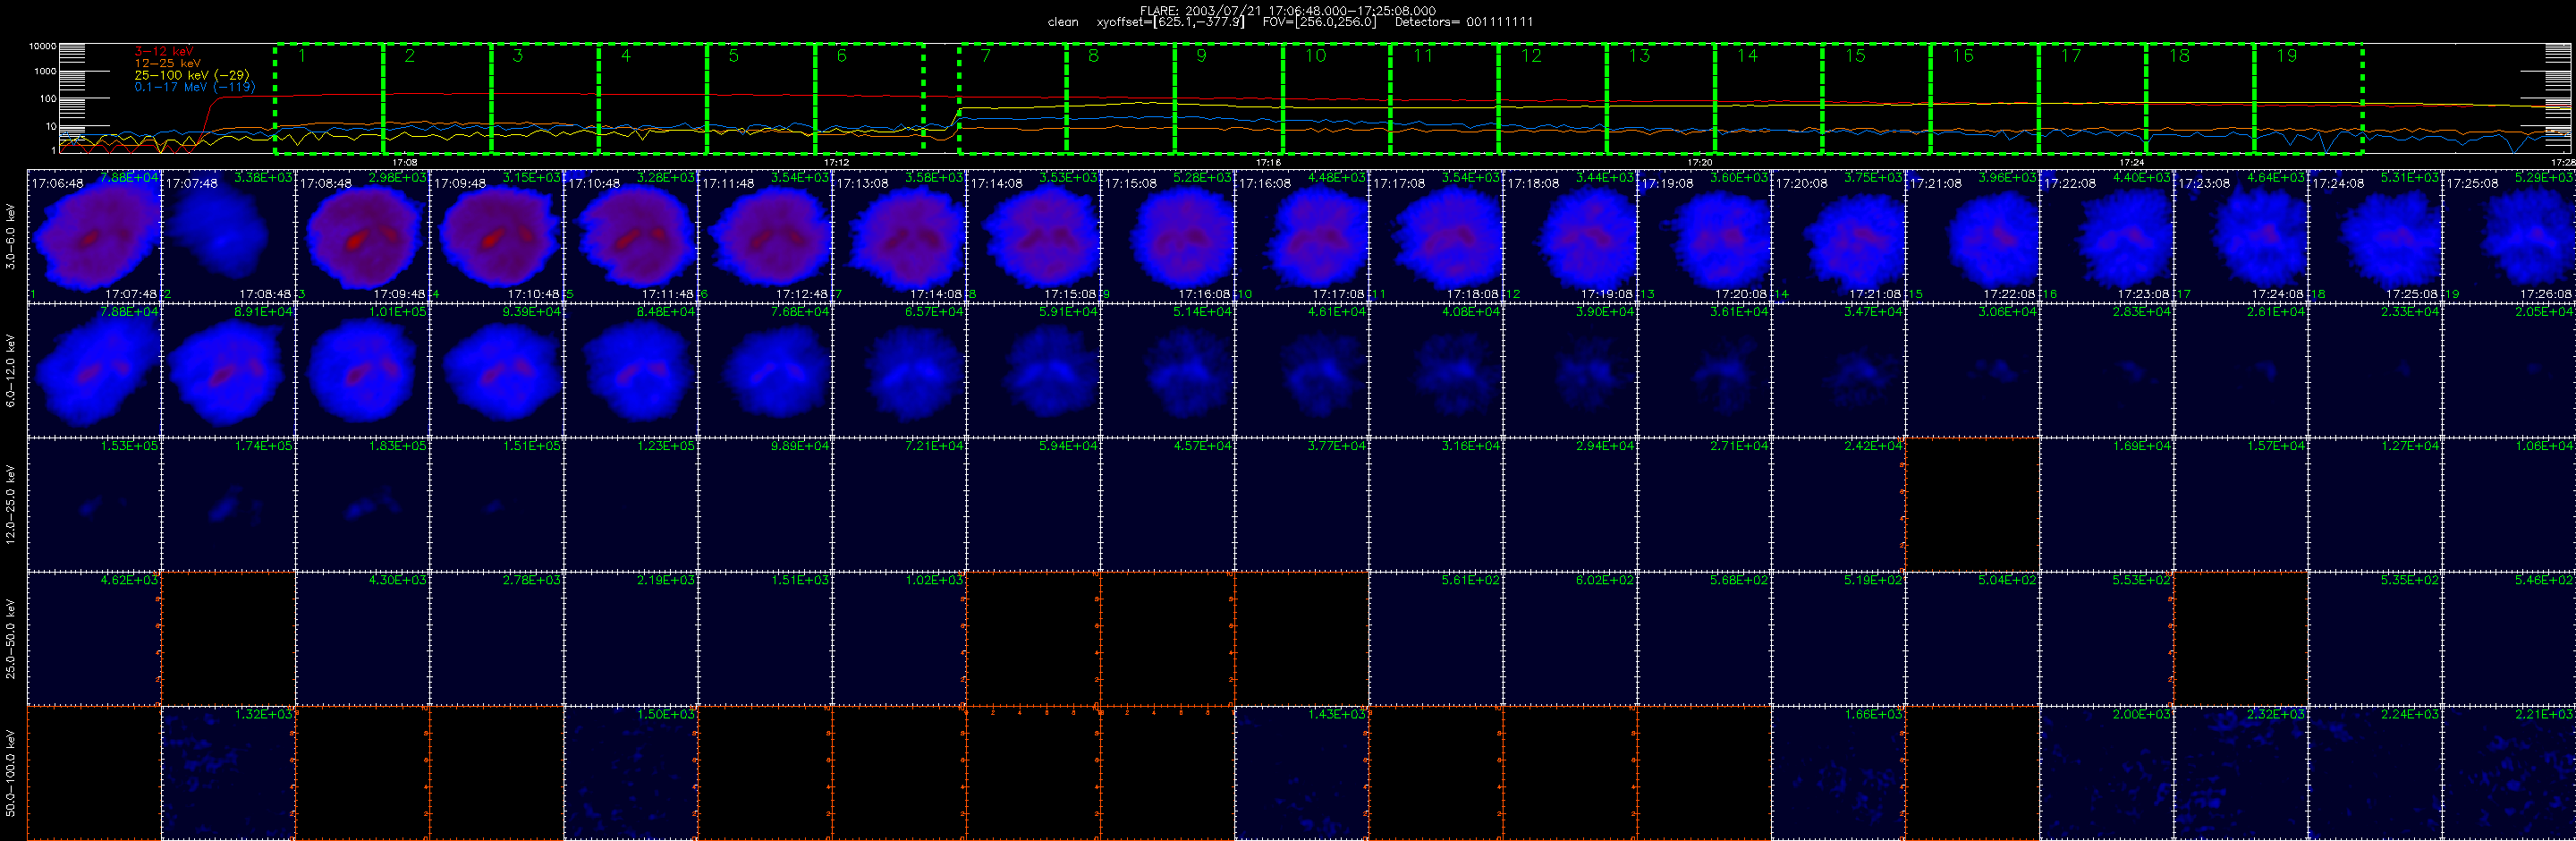Click the 17:12 tick label under the light curve
2576x841 pixels.
836,162
